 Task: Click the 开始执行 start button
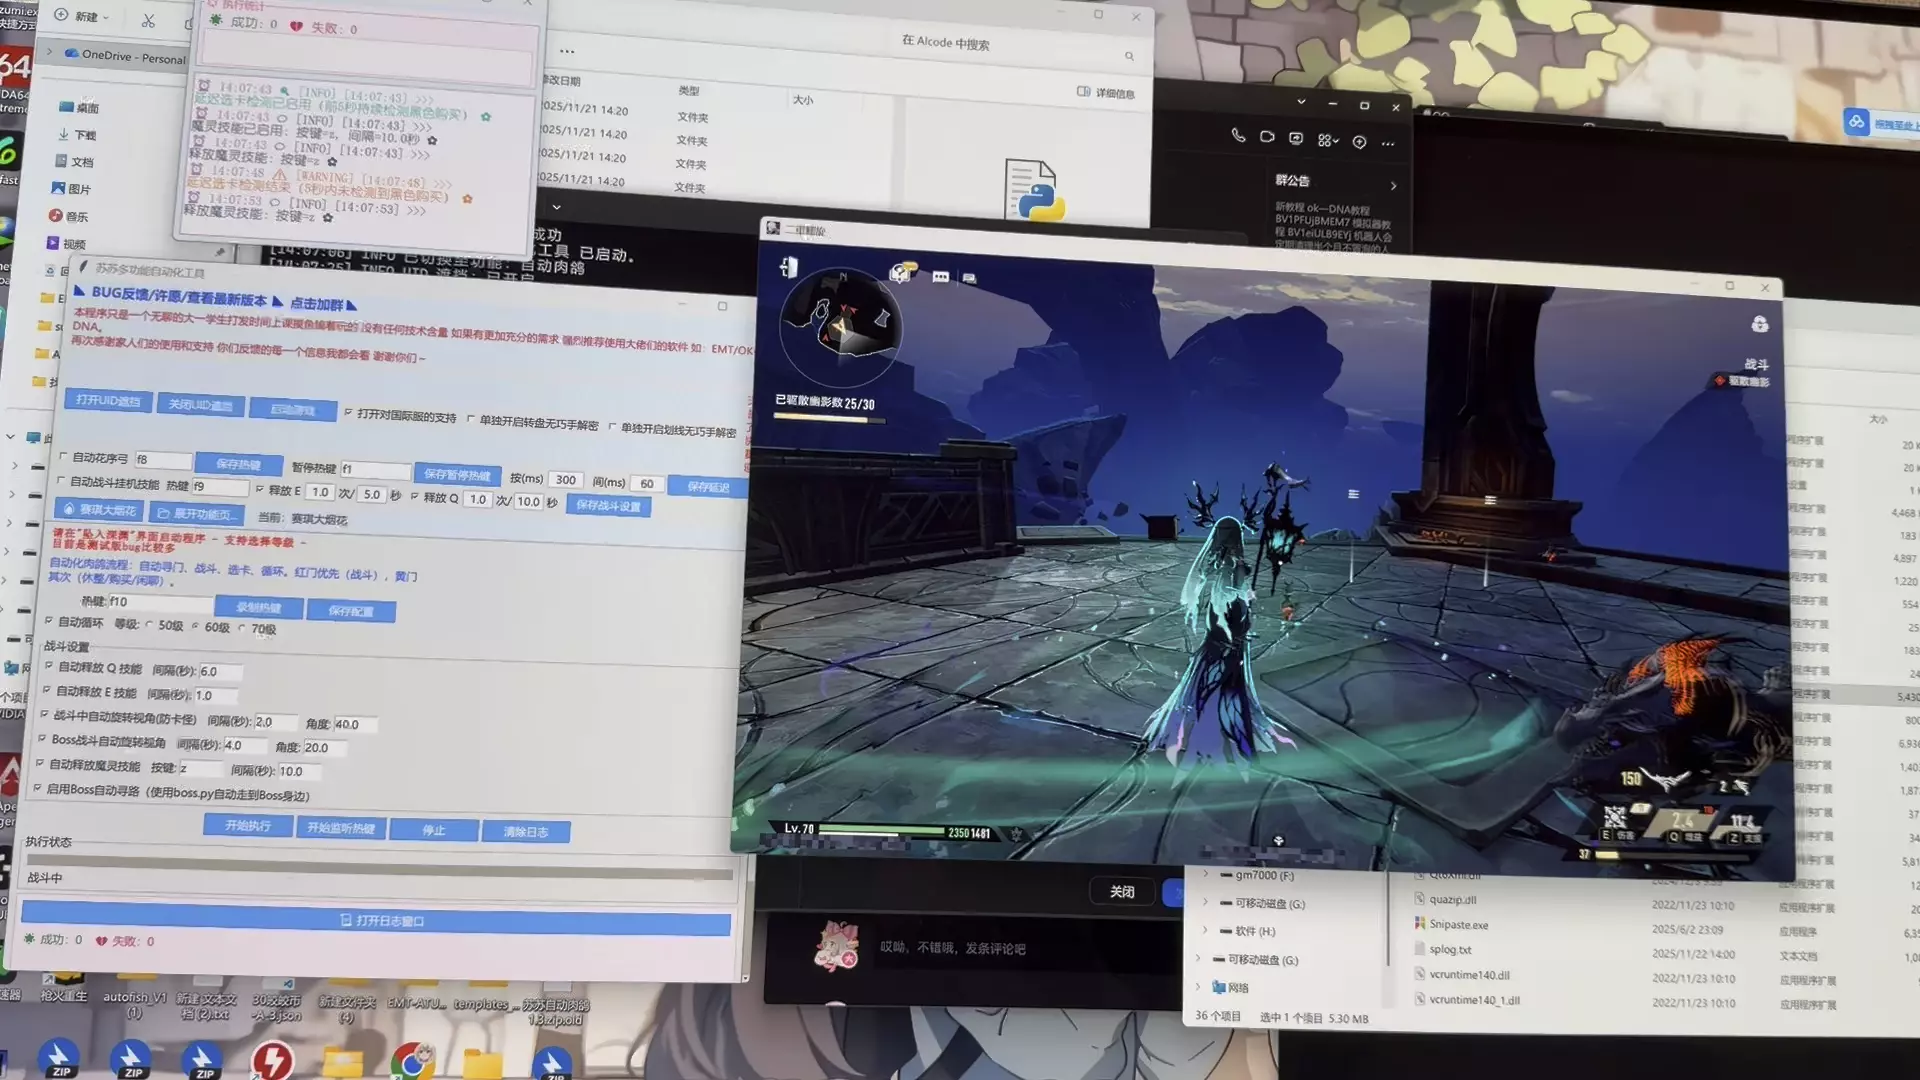click(247, 826)
